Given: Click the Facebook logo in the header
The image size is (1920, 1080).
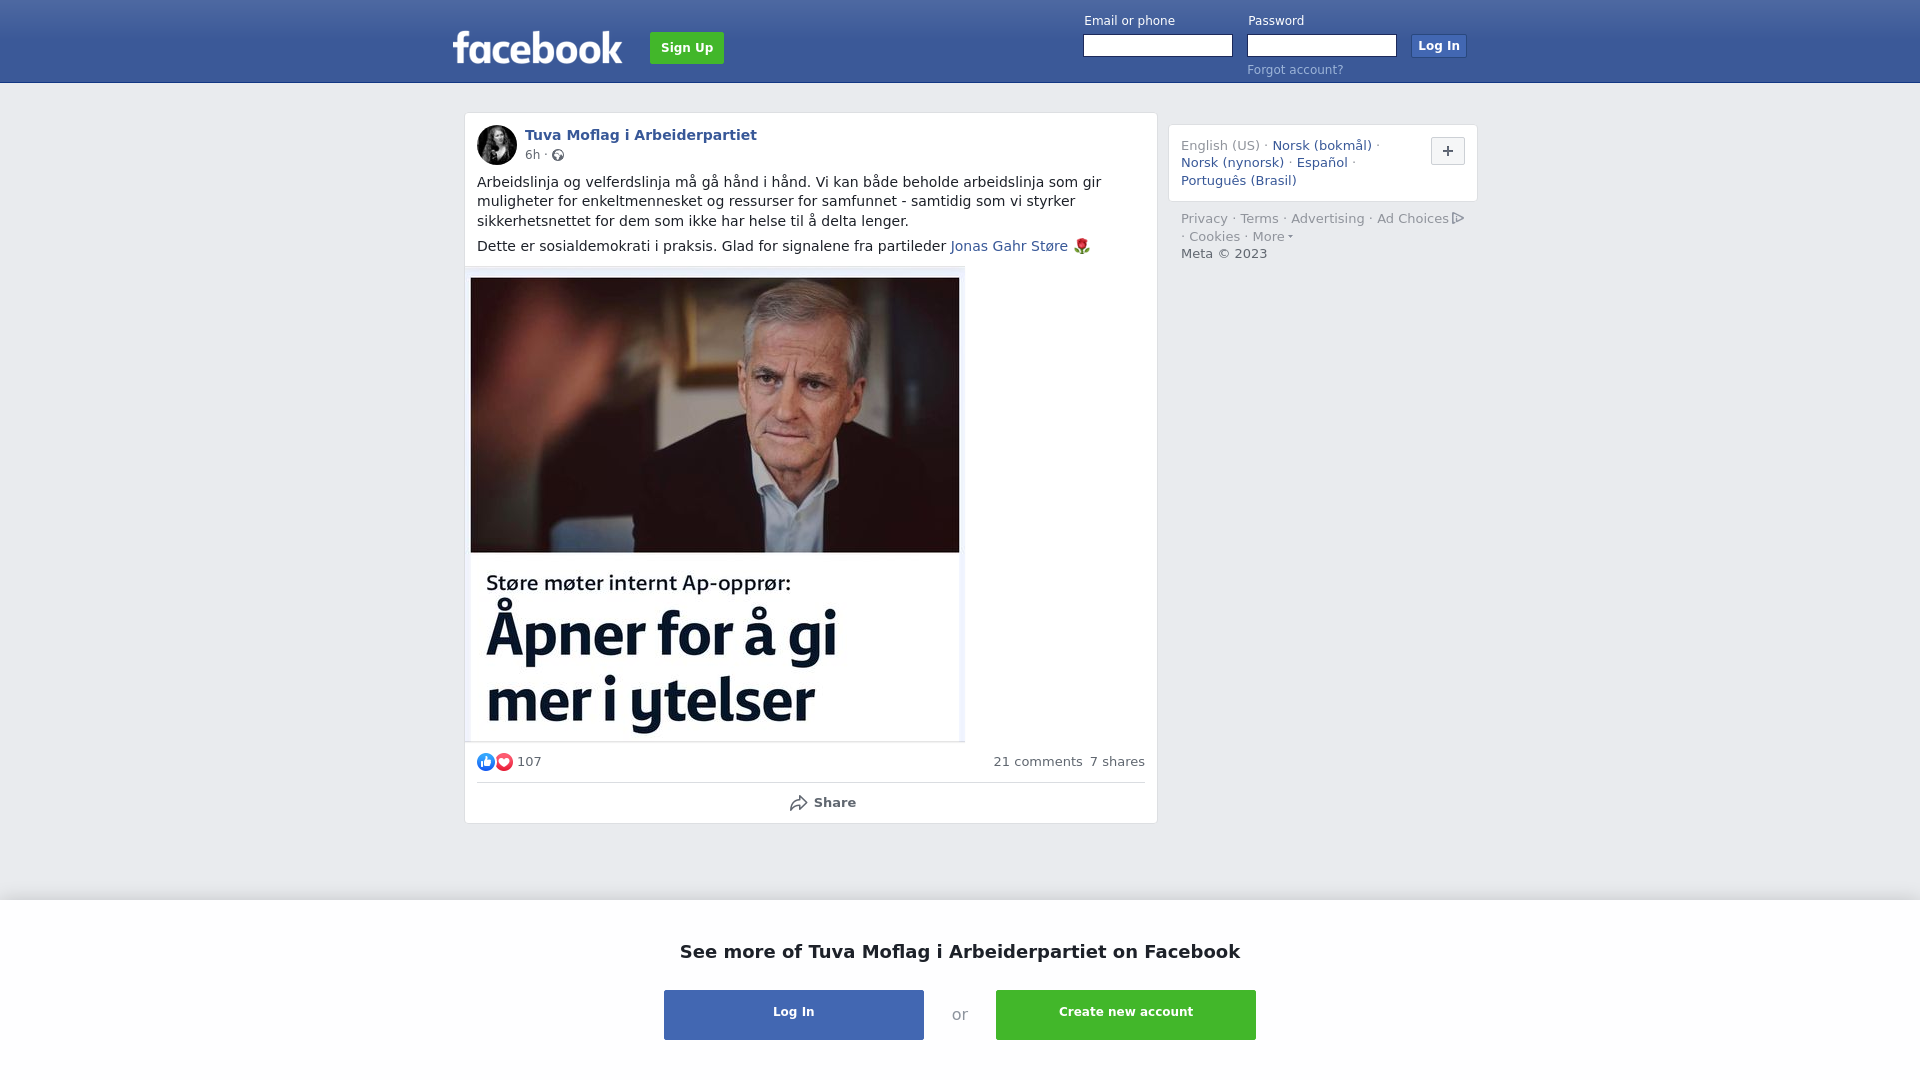Looking at the screenshot, I should (537, 47).
